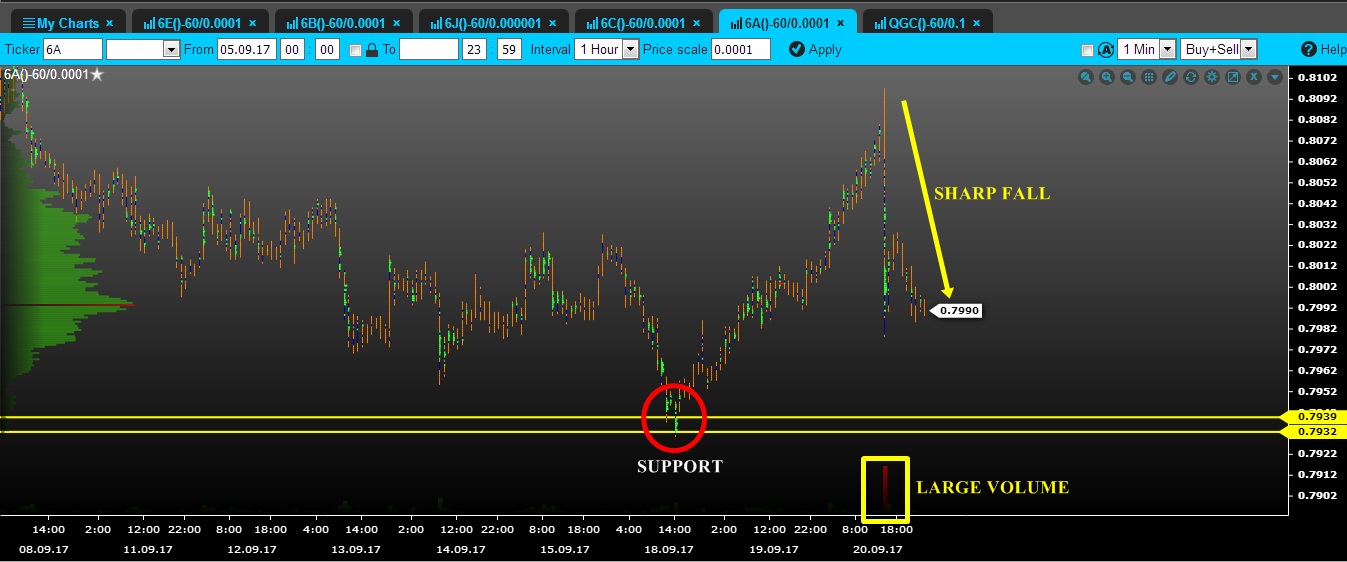This screenshot has height=562, width=1347.
Task: Open the Buy+Sell dropdown
Action: 1218,49
